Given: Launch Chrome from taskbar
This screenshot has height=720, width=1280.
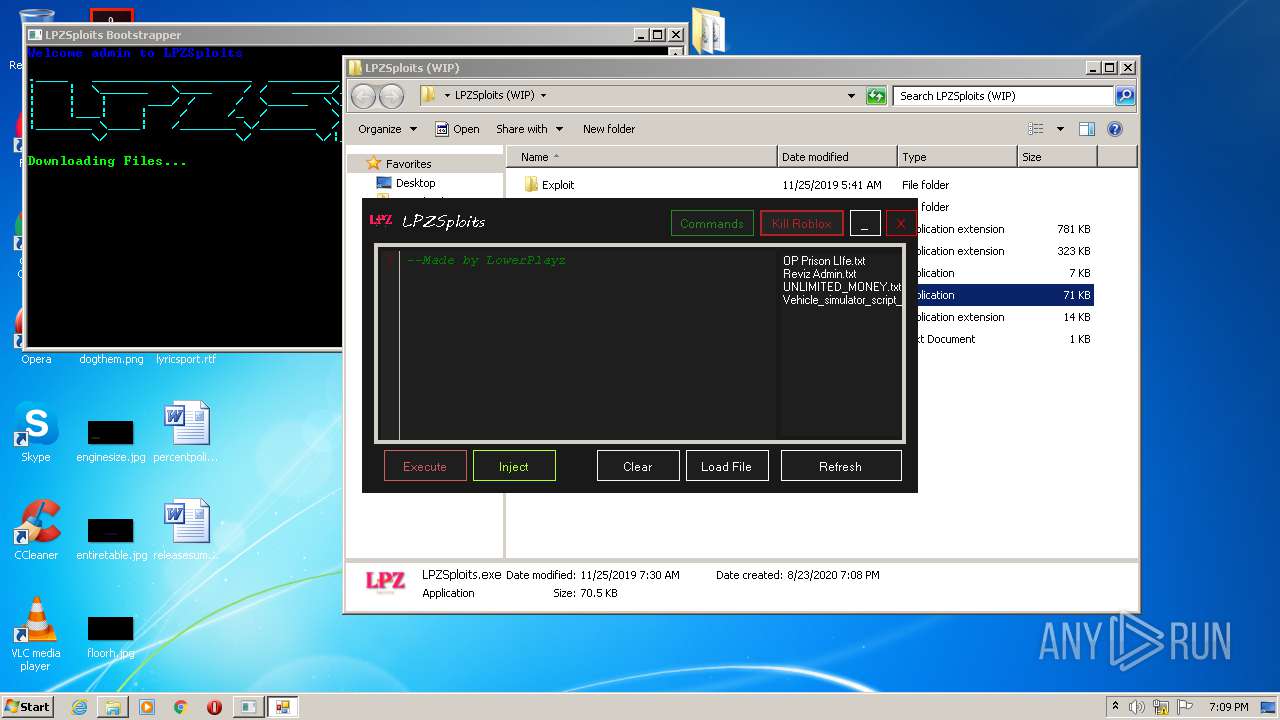Looking at the screenshot, I should coord(181,707).
